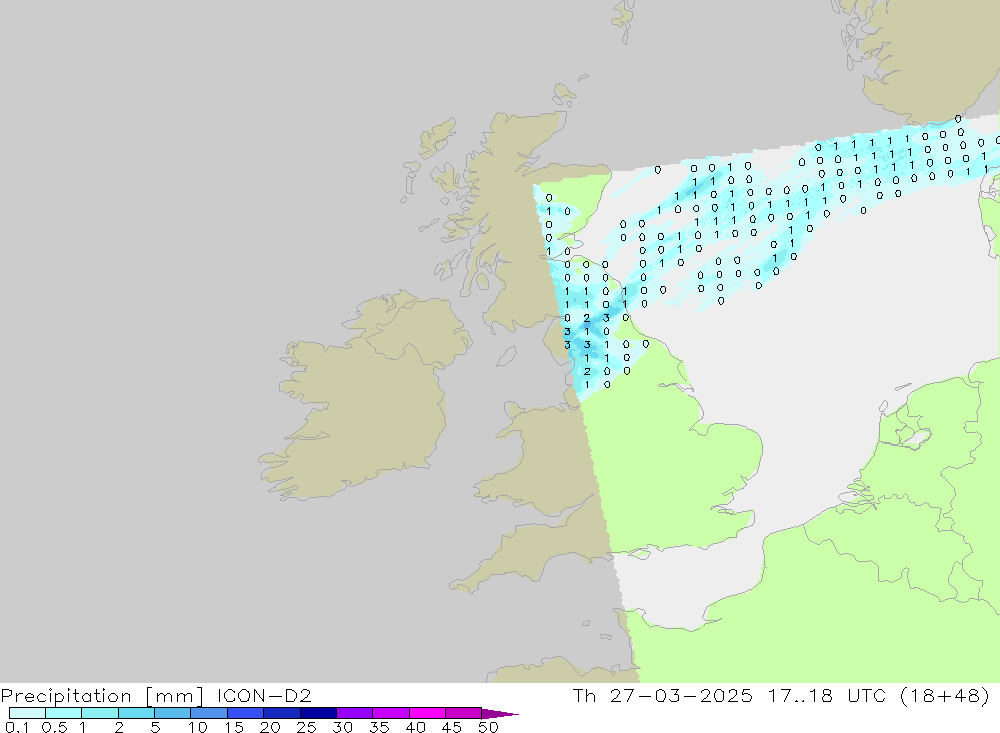
Task: Click the date '27-03-2025'
Action: [681, 695]
